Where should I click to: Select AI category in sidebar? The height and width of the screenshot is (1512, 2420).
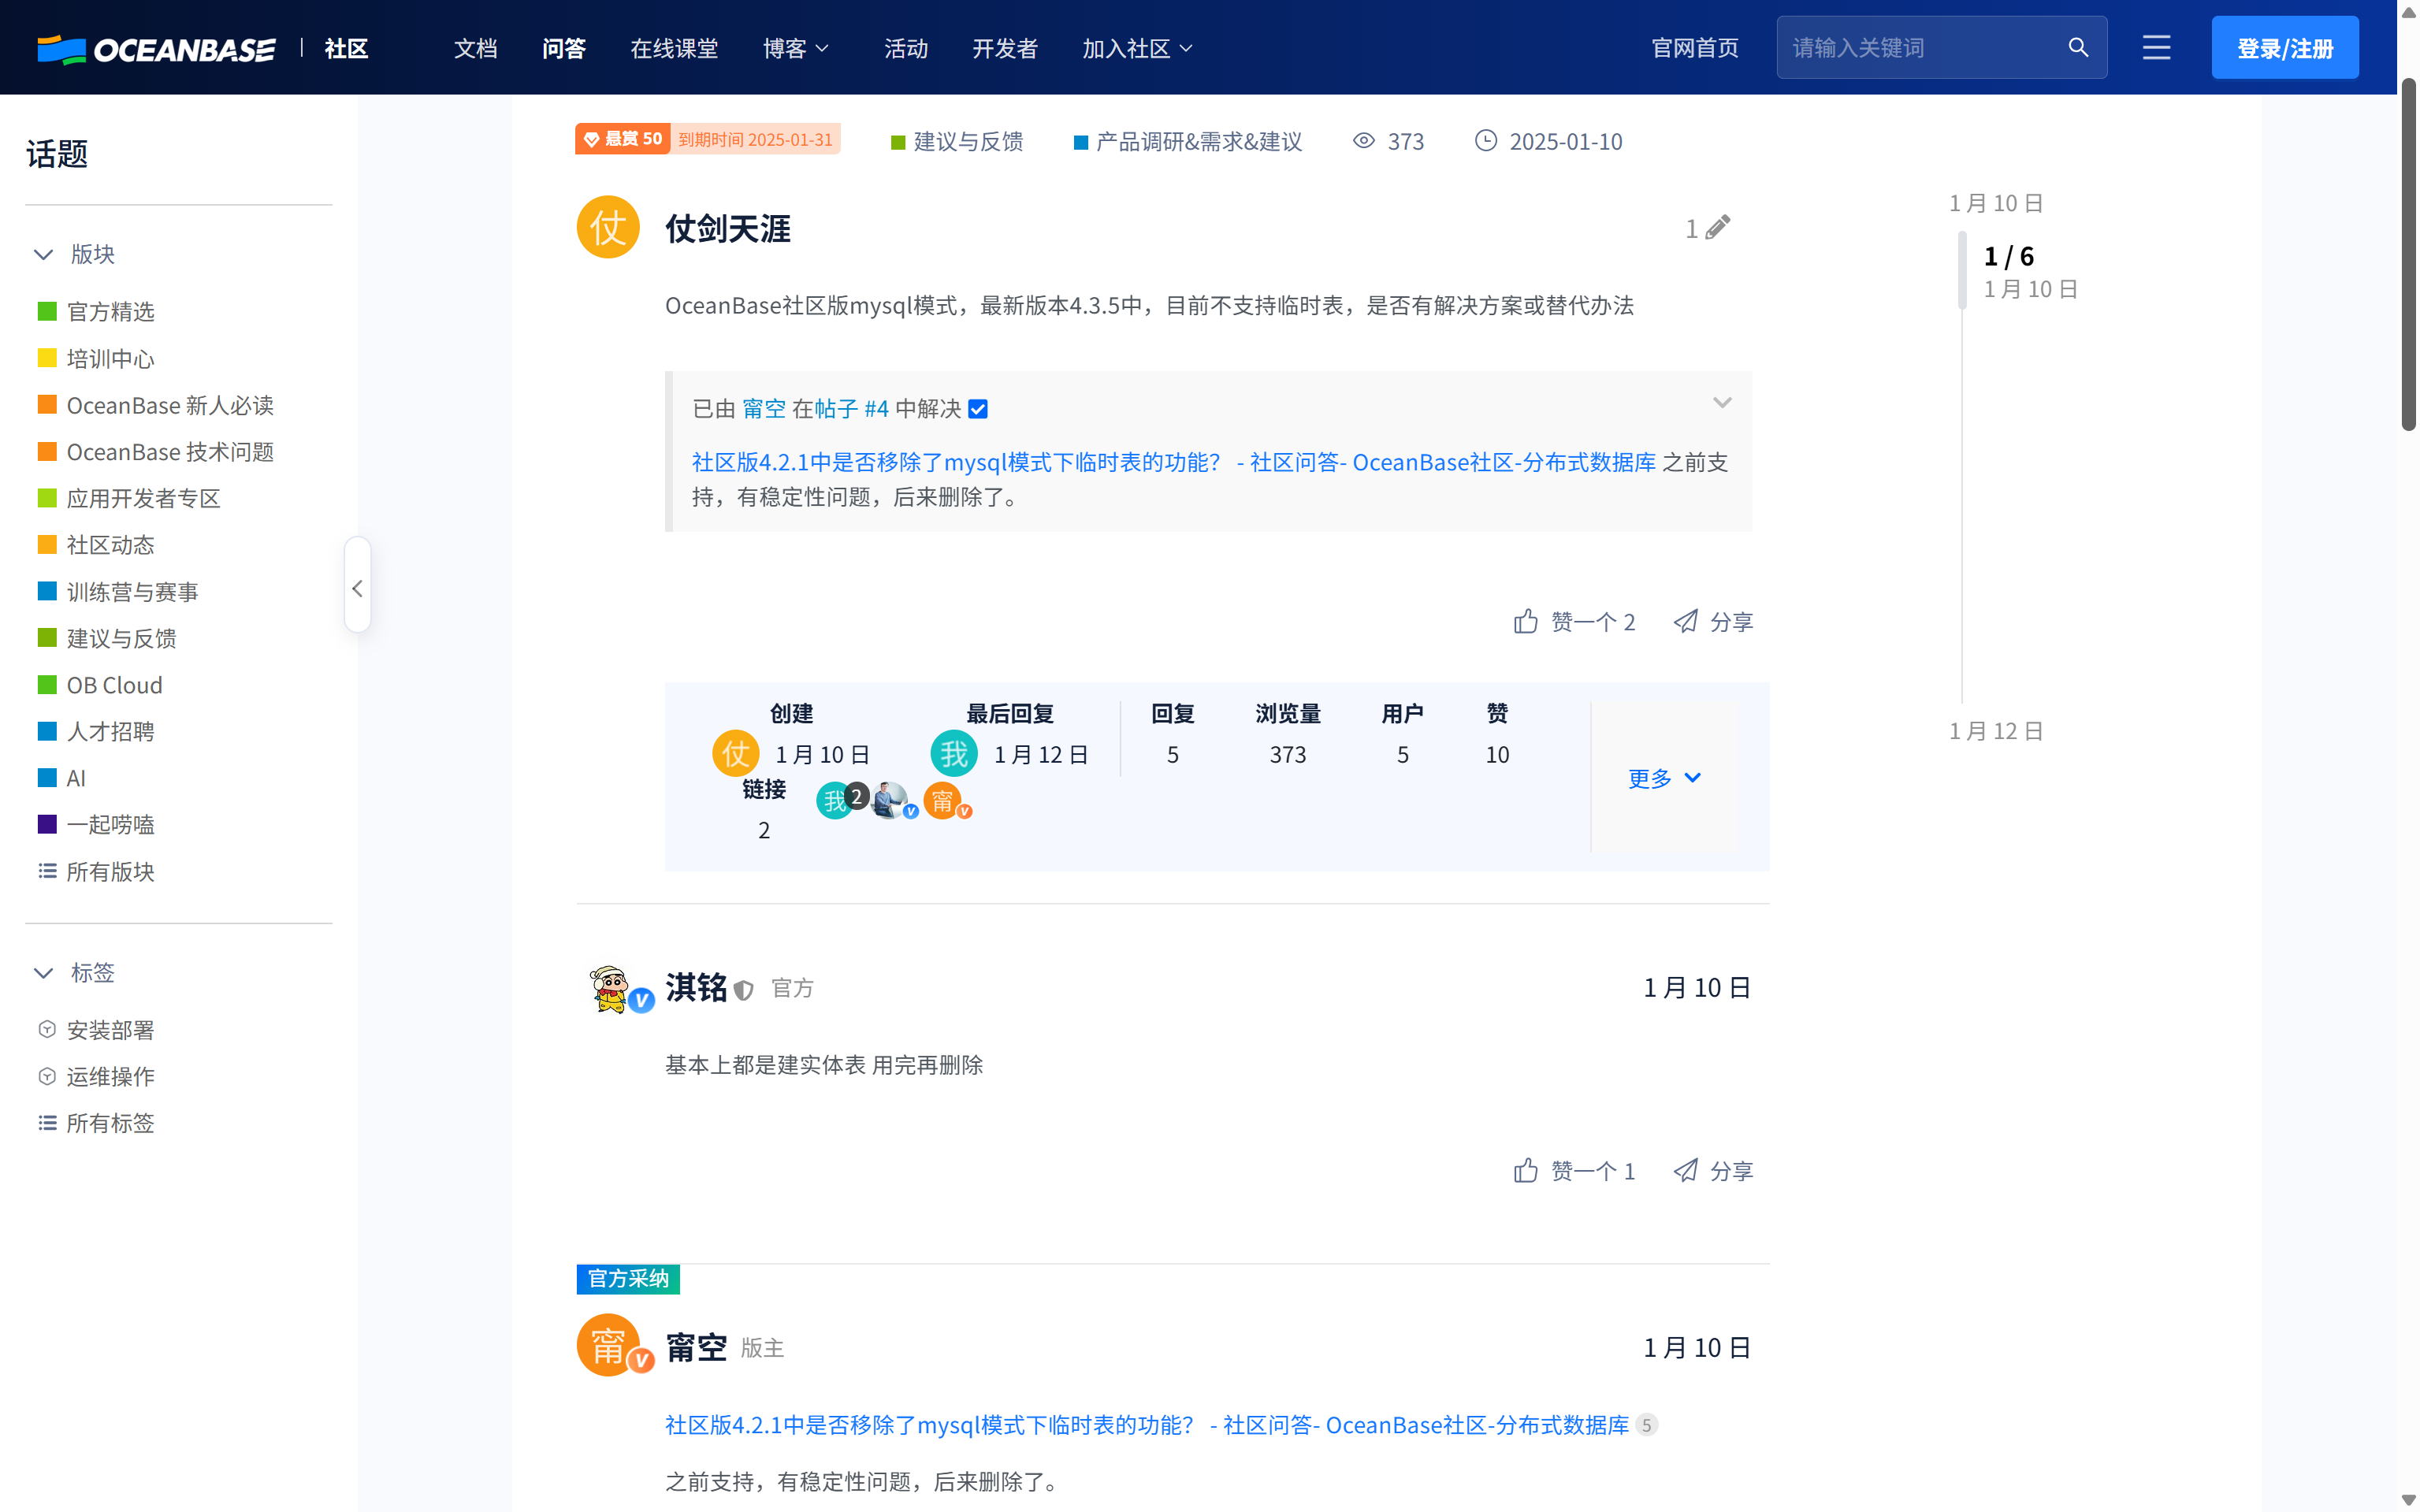pos(62,778)
